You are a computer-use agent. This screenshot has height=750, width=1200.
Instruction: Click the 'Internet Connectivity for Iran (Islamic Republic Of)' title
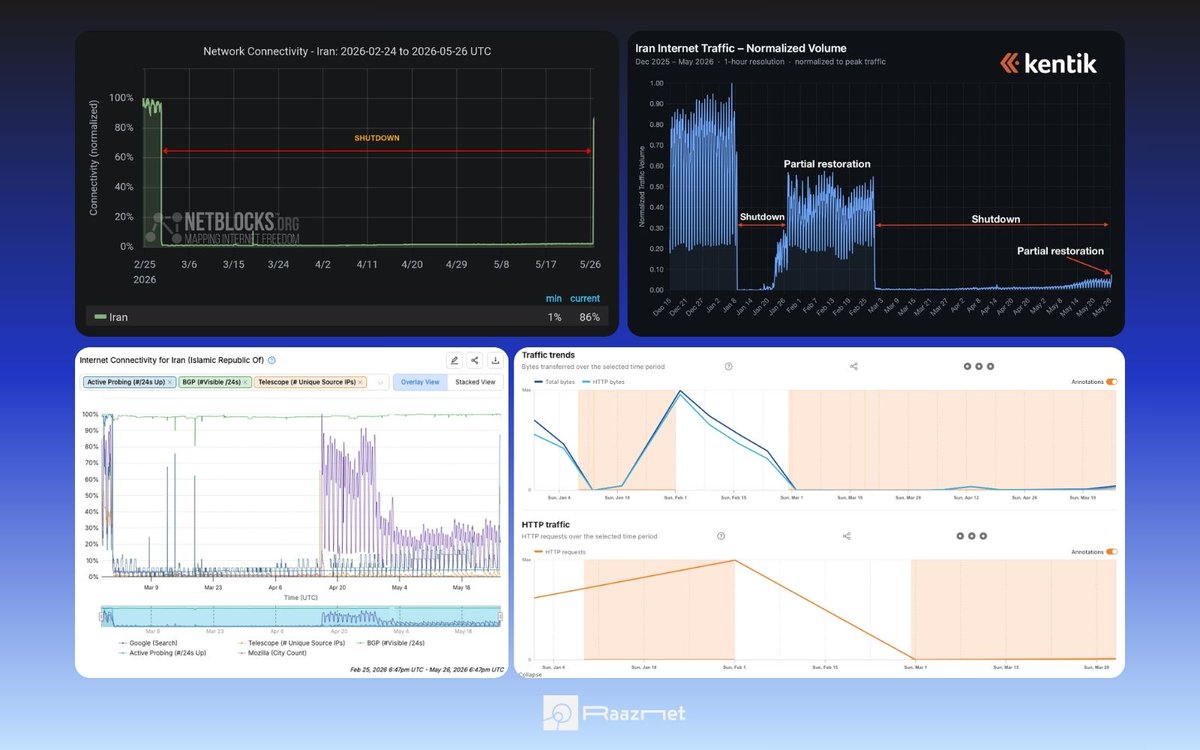[172, 360]
